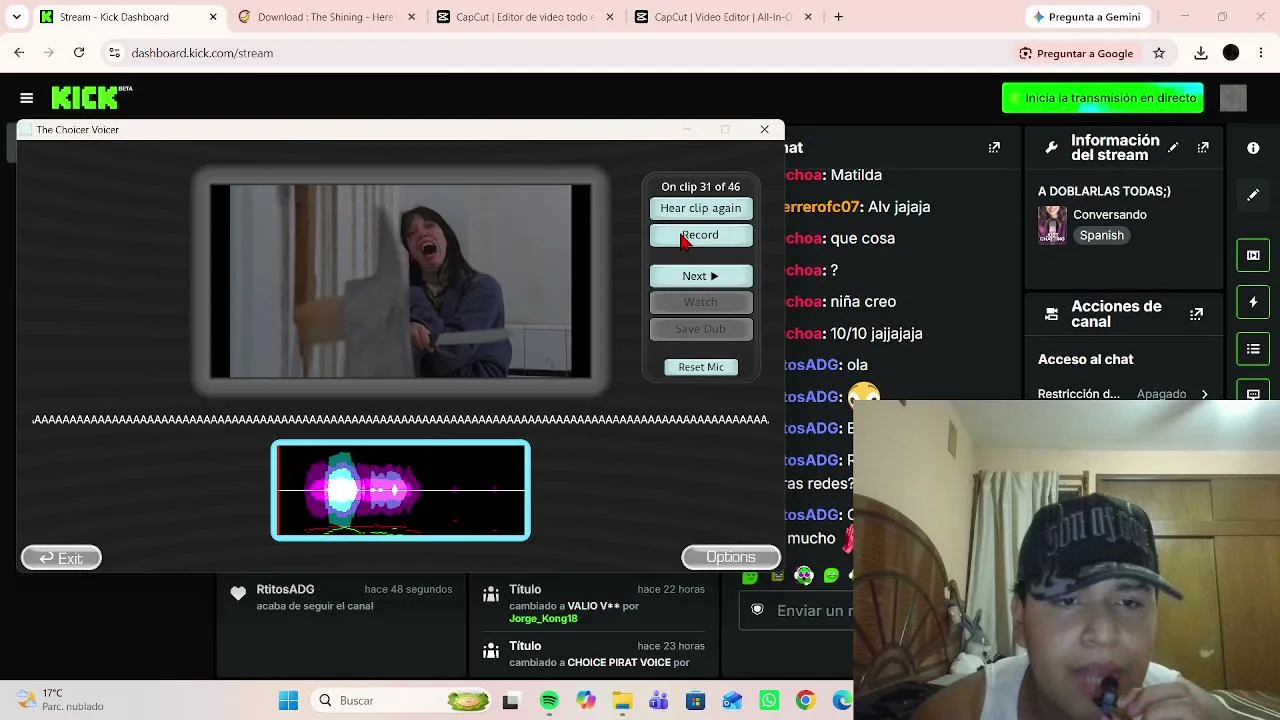Switch to the Stream - Kick Dashboard tab

click(x=127, y=17)
